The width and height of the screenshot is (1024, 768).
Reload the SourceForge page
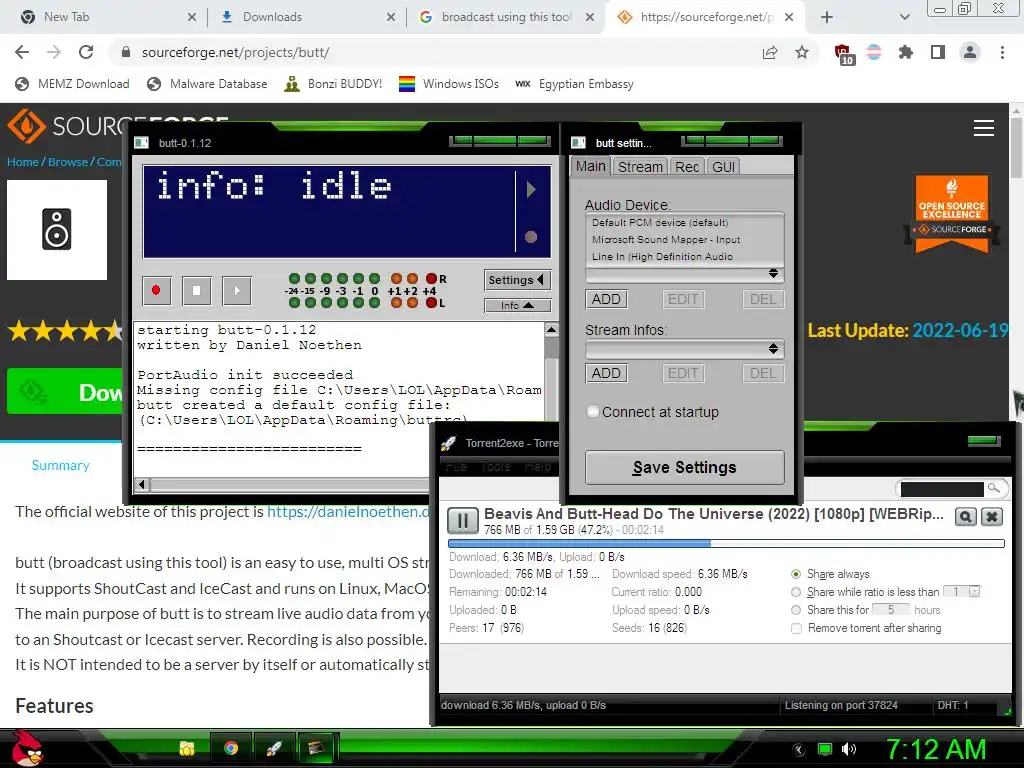tap(86, 52)
